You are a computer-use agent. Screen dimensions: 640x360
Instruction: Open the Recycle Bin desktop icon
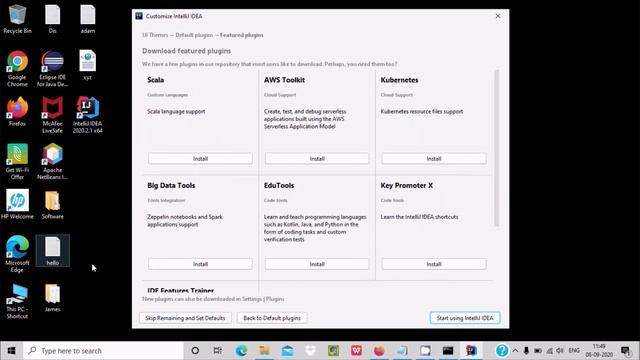[17, 19]
